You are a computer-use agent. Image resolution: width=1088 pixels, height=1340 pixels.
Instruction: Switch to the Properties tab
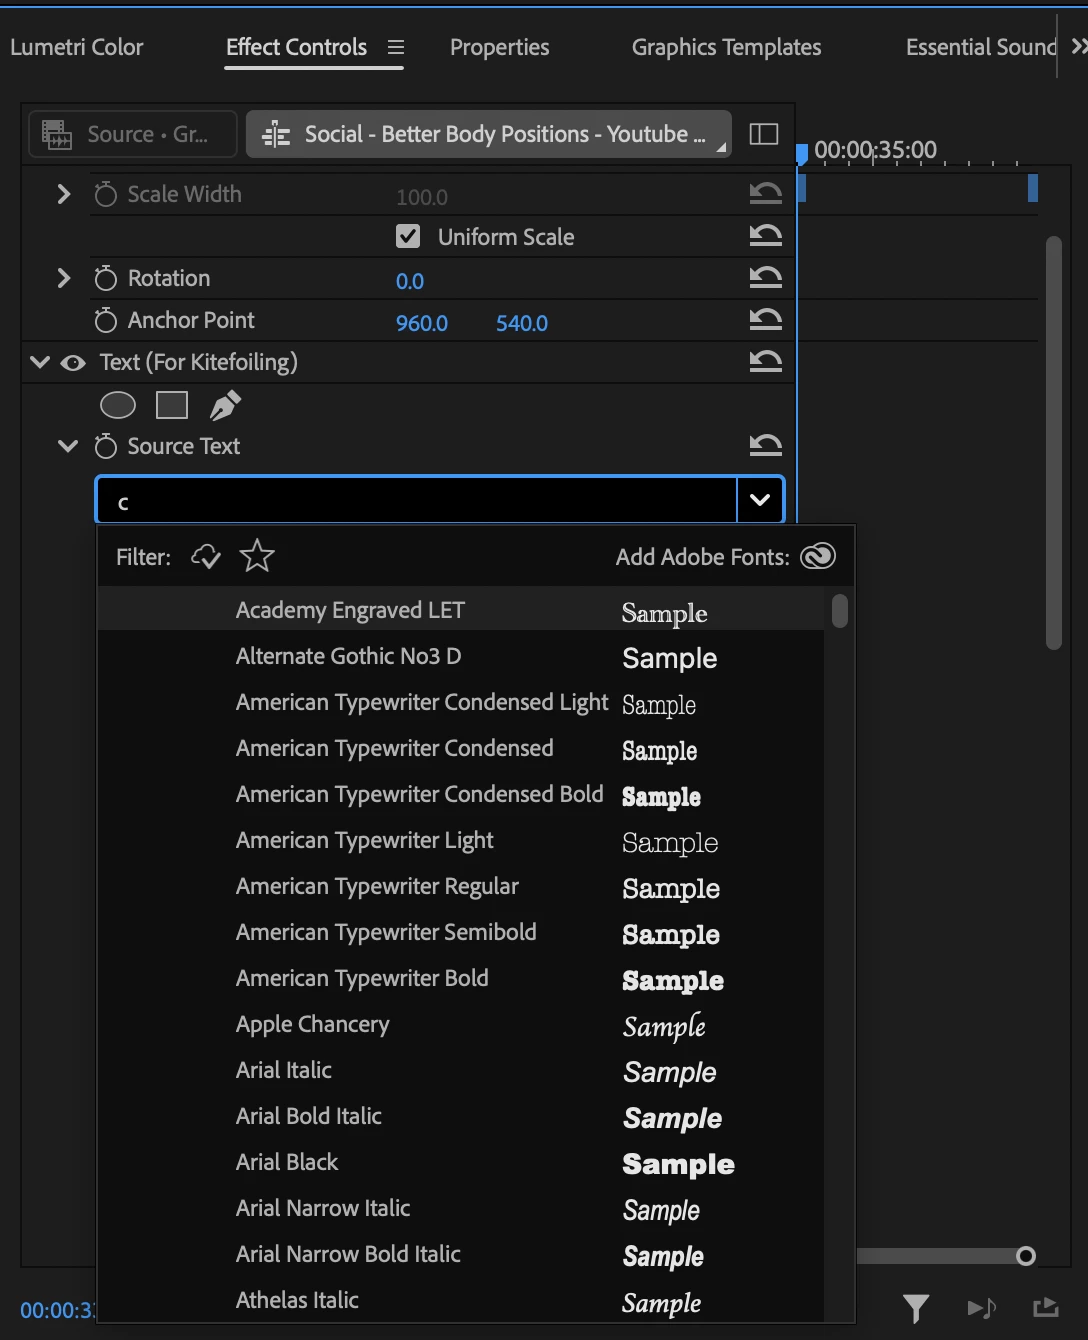point(499,47)
